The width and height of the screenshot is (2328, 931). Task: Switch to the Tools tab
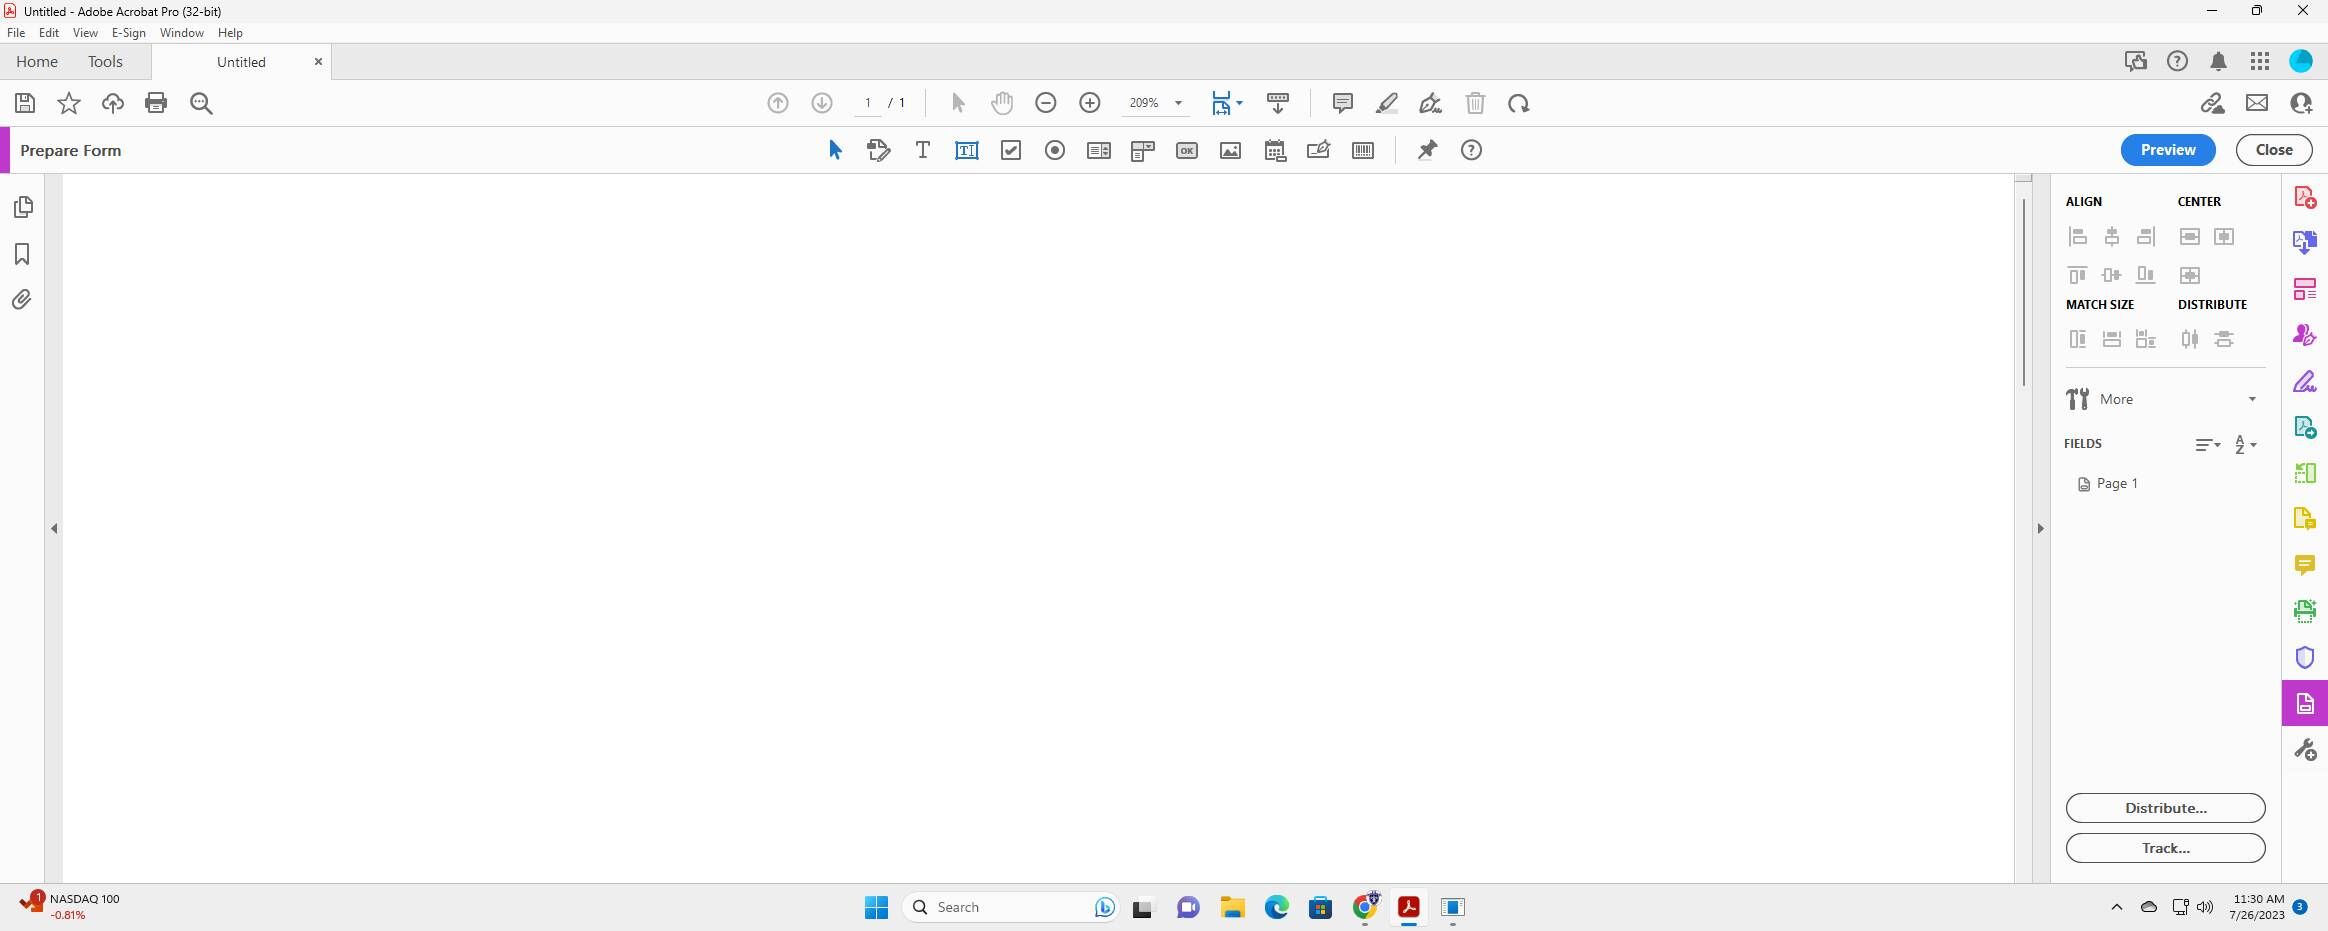105,62
